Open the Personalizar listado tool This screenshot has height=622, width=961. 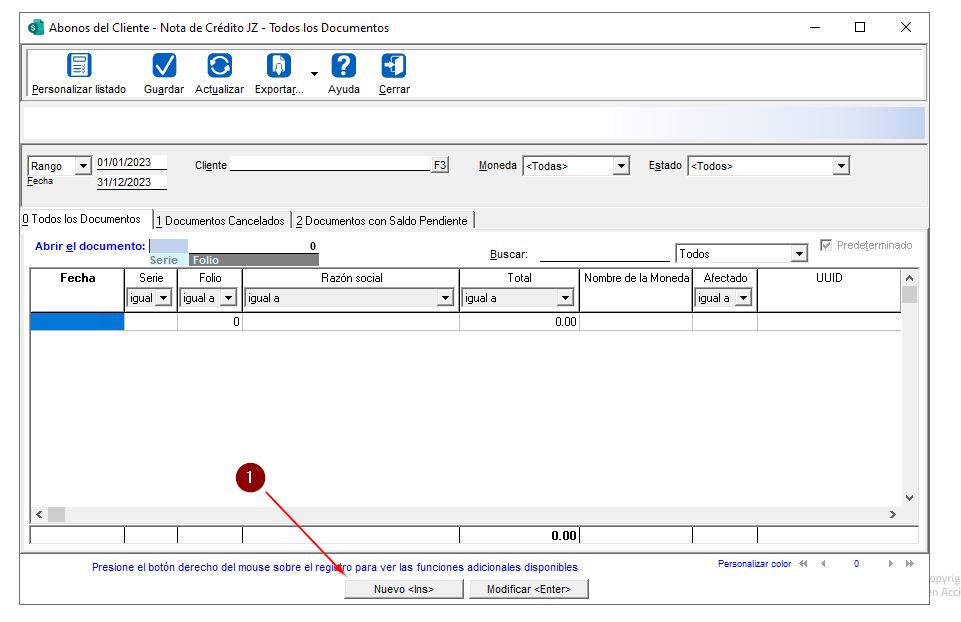79,74
